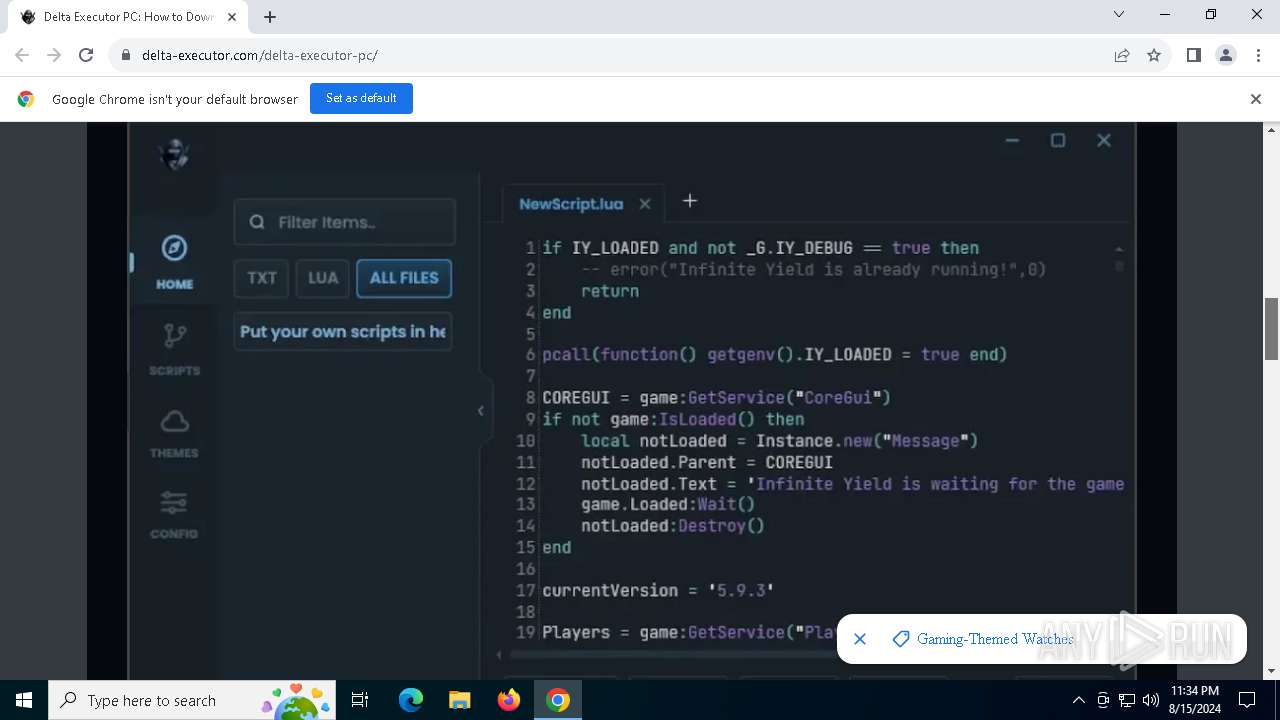Dismiss the default browser notification bar
1280x720 pixels.
[x=1256, y=99]
